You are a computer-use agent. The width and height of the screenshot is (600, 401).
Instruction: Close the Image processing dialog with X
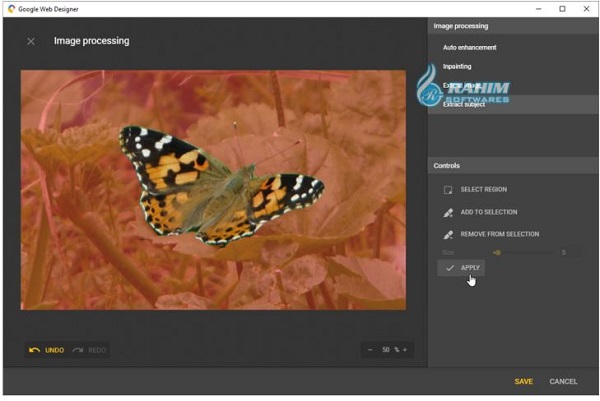(x=31, y=41)
